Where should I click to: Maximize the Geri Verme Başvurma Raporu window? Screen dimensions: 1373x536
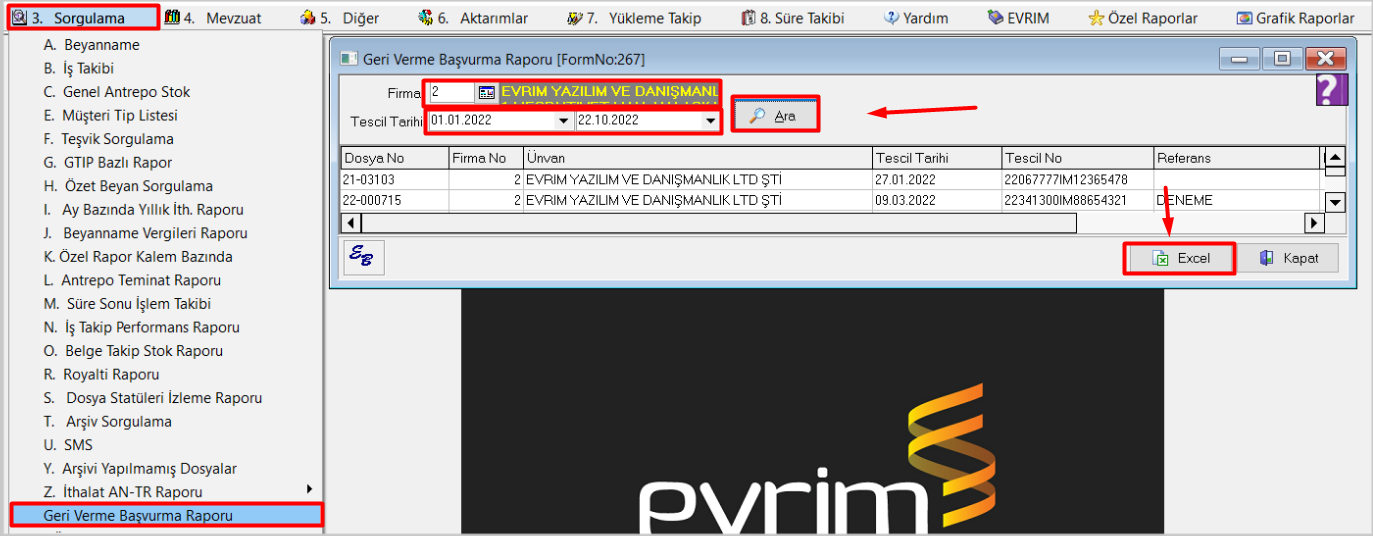point(1282,60)
